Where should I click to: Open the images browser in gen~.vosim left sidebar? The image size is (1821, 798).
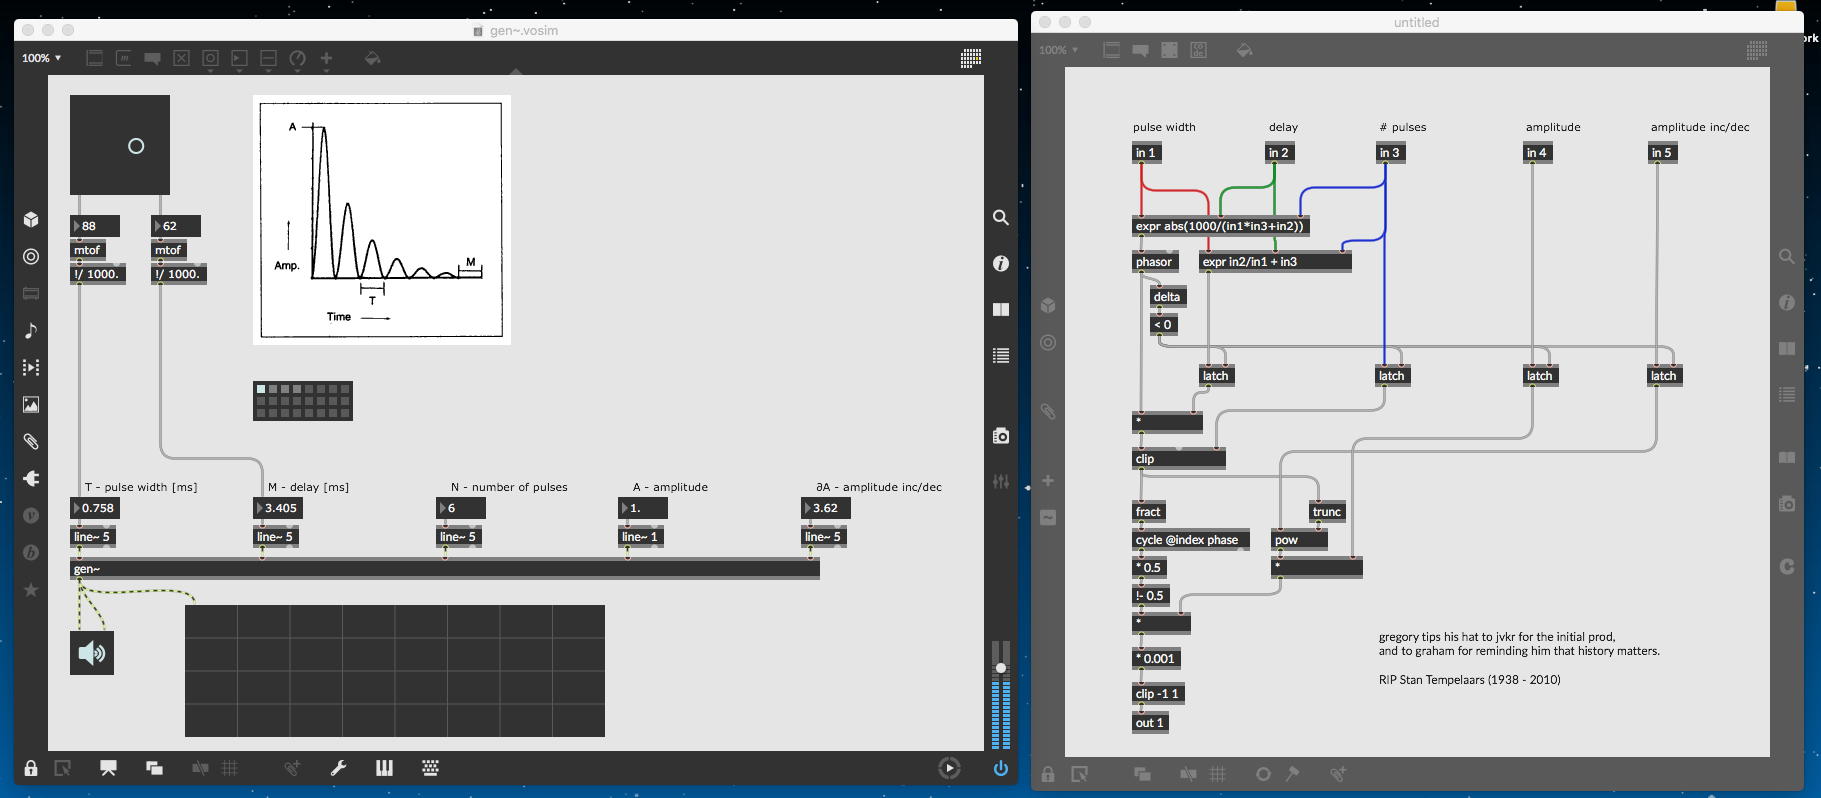tap(31, 405)
